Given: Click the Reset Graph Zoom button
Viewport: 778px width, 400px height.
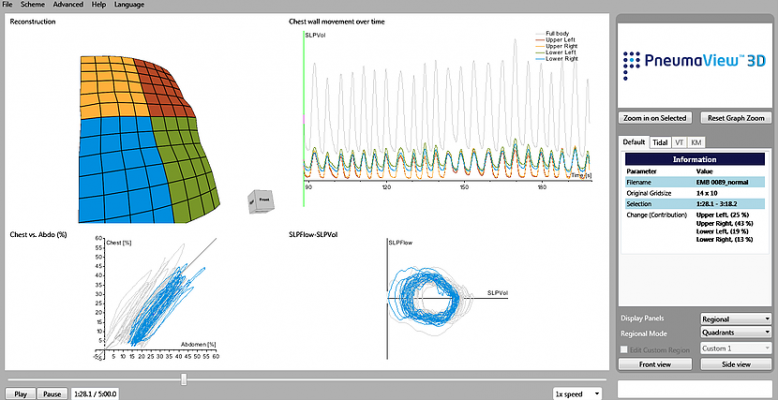Looking at the screenshot, I should pyautogui.click(x=735, y=117).
